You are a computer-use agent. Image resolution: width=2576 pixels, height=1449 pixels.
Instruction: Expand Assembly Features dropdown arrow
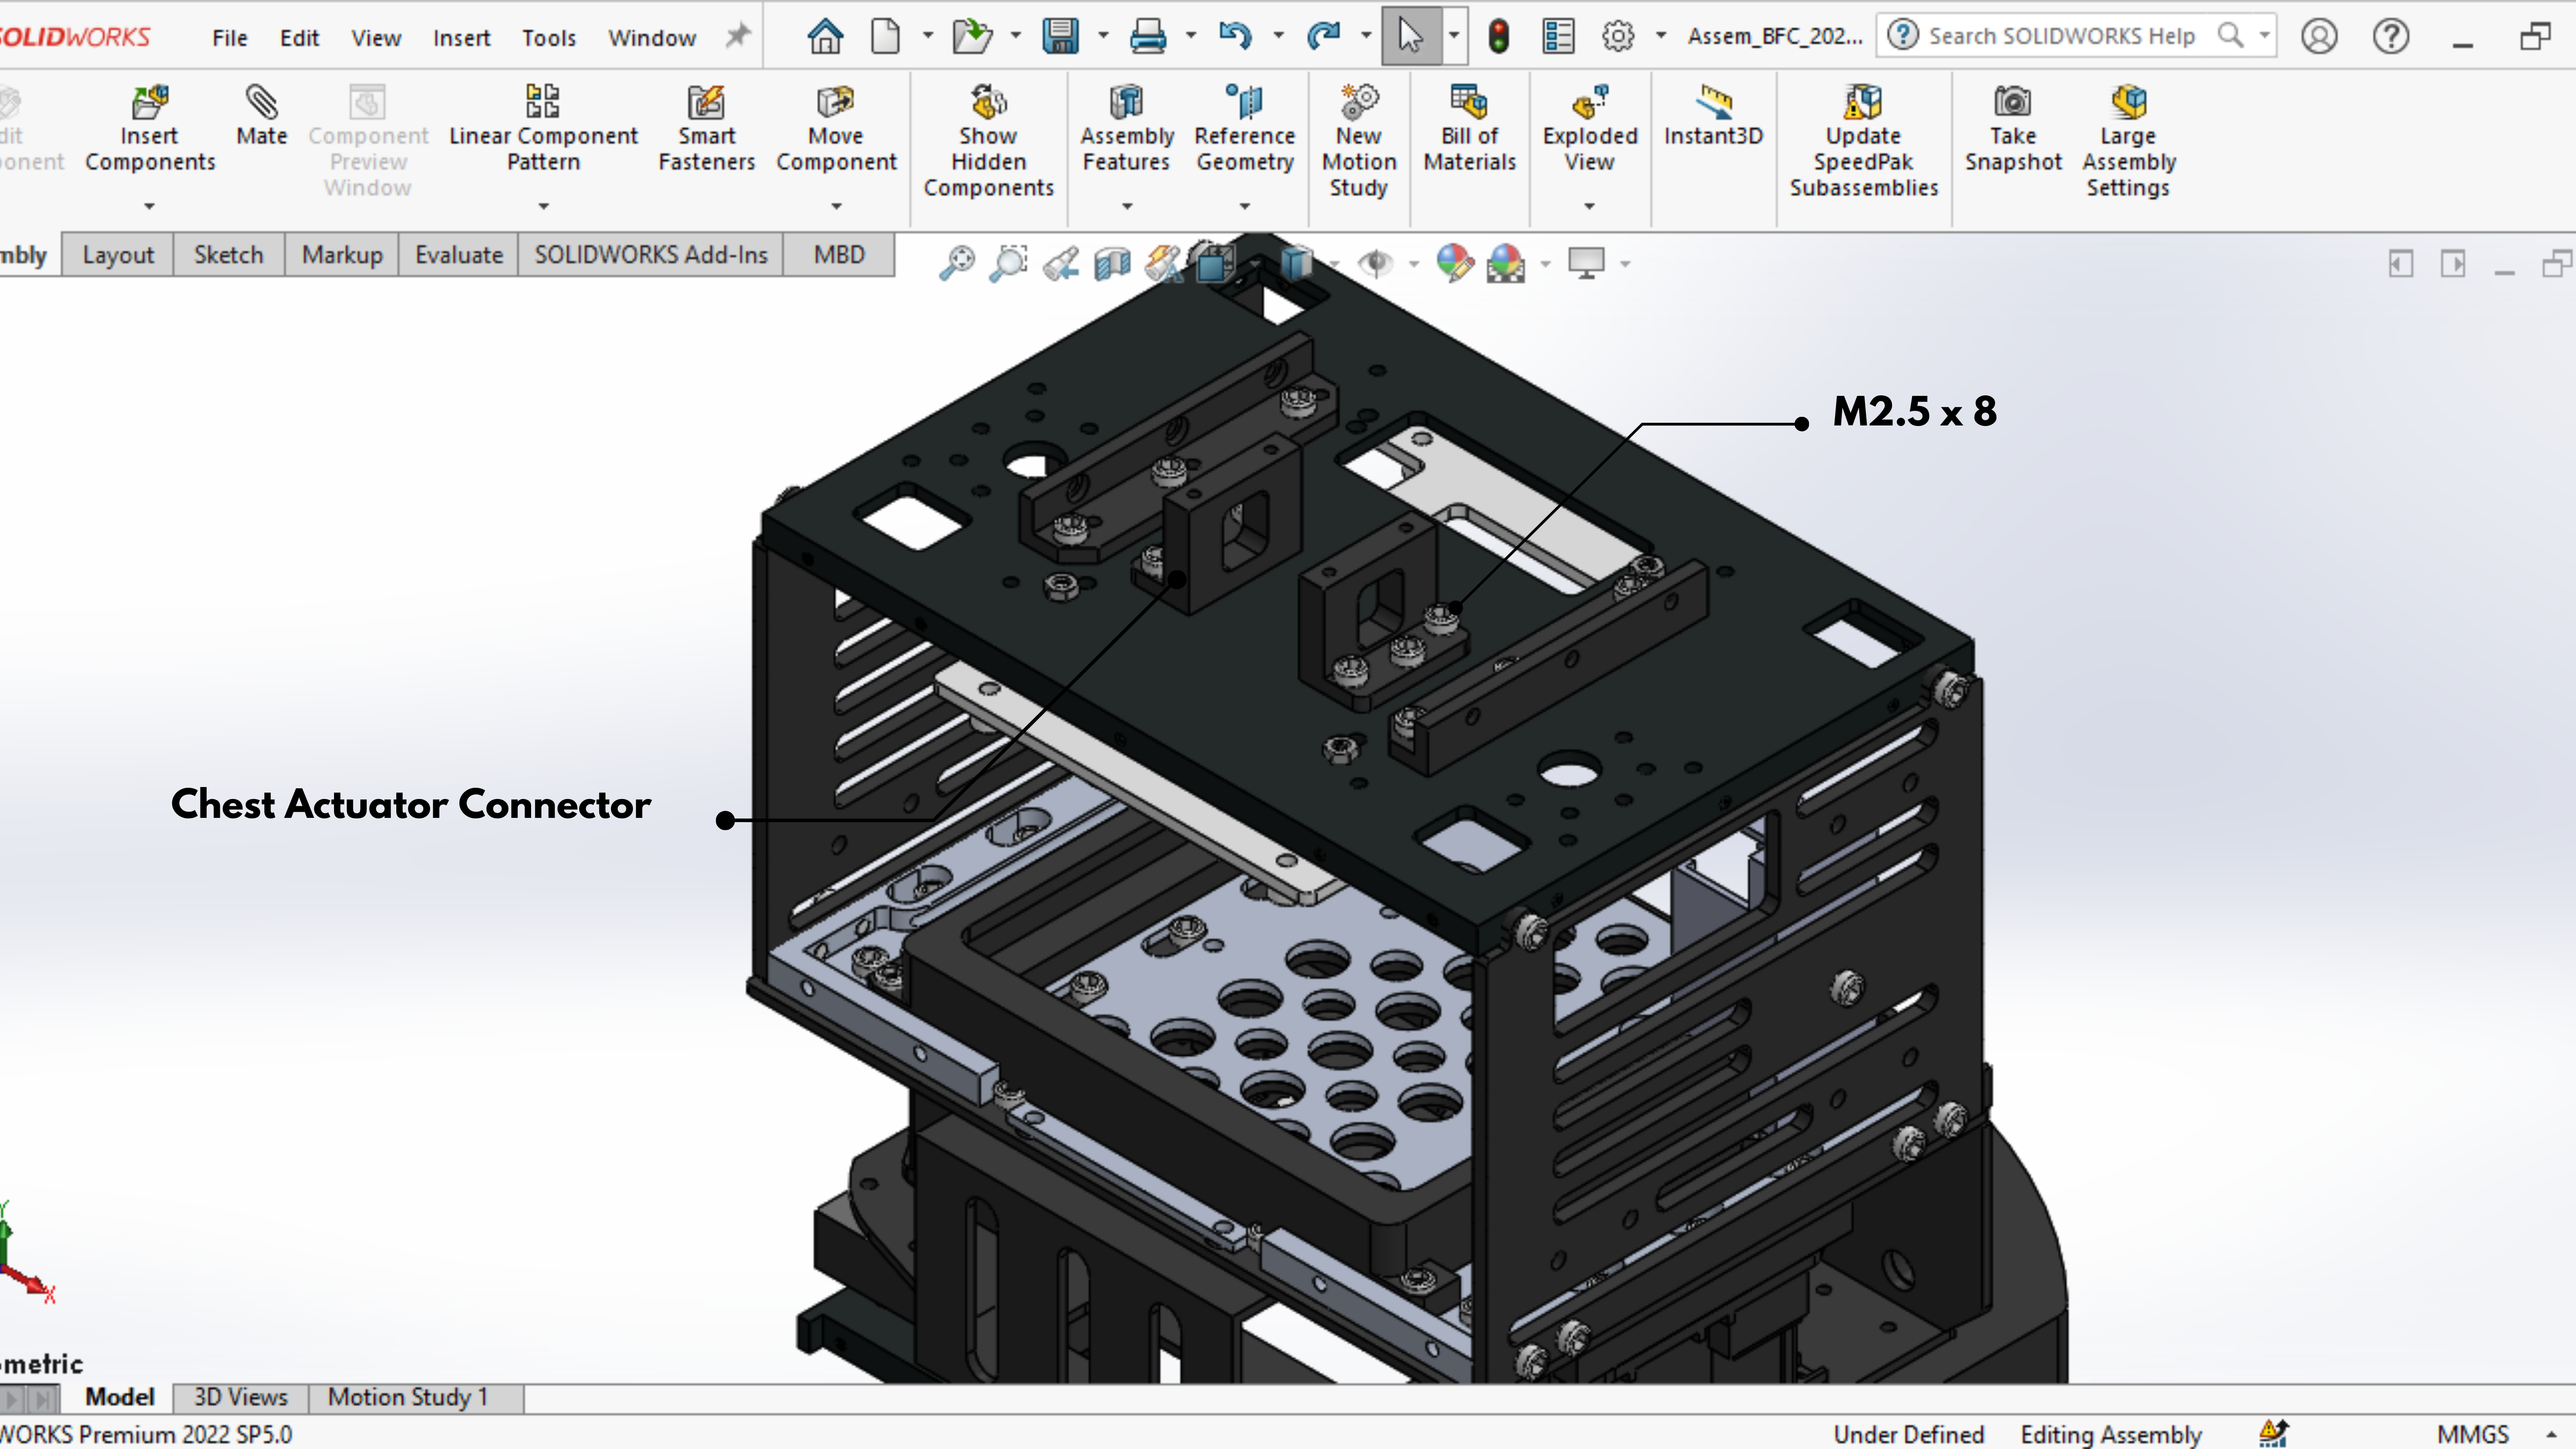[x=1127, y=206]
